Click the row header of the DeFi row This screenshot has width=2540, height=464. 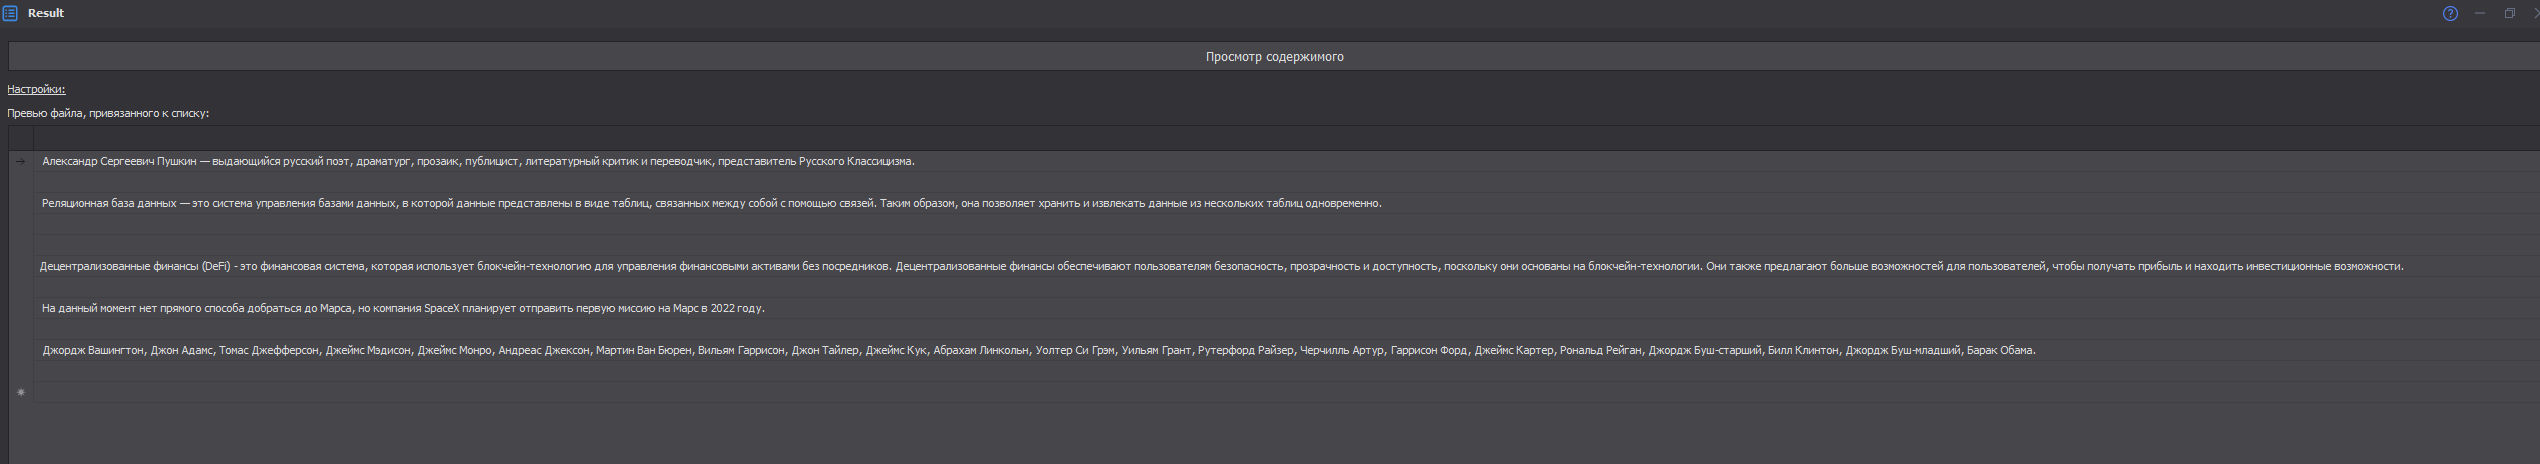[21, 266]
